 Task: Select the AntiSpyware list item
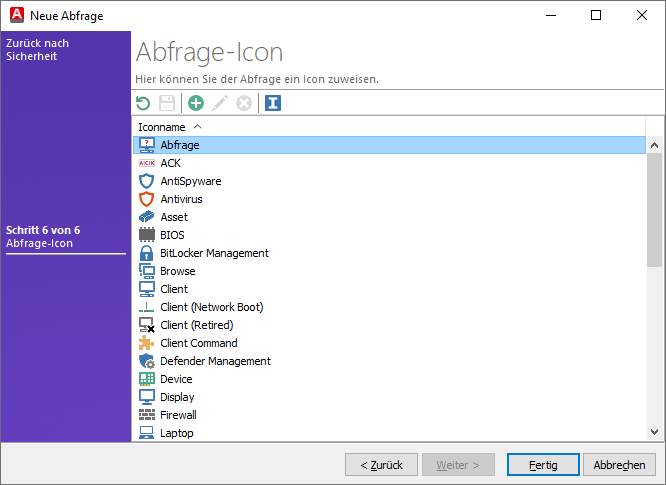(190, 181)
